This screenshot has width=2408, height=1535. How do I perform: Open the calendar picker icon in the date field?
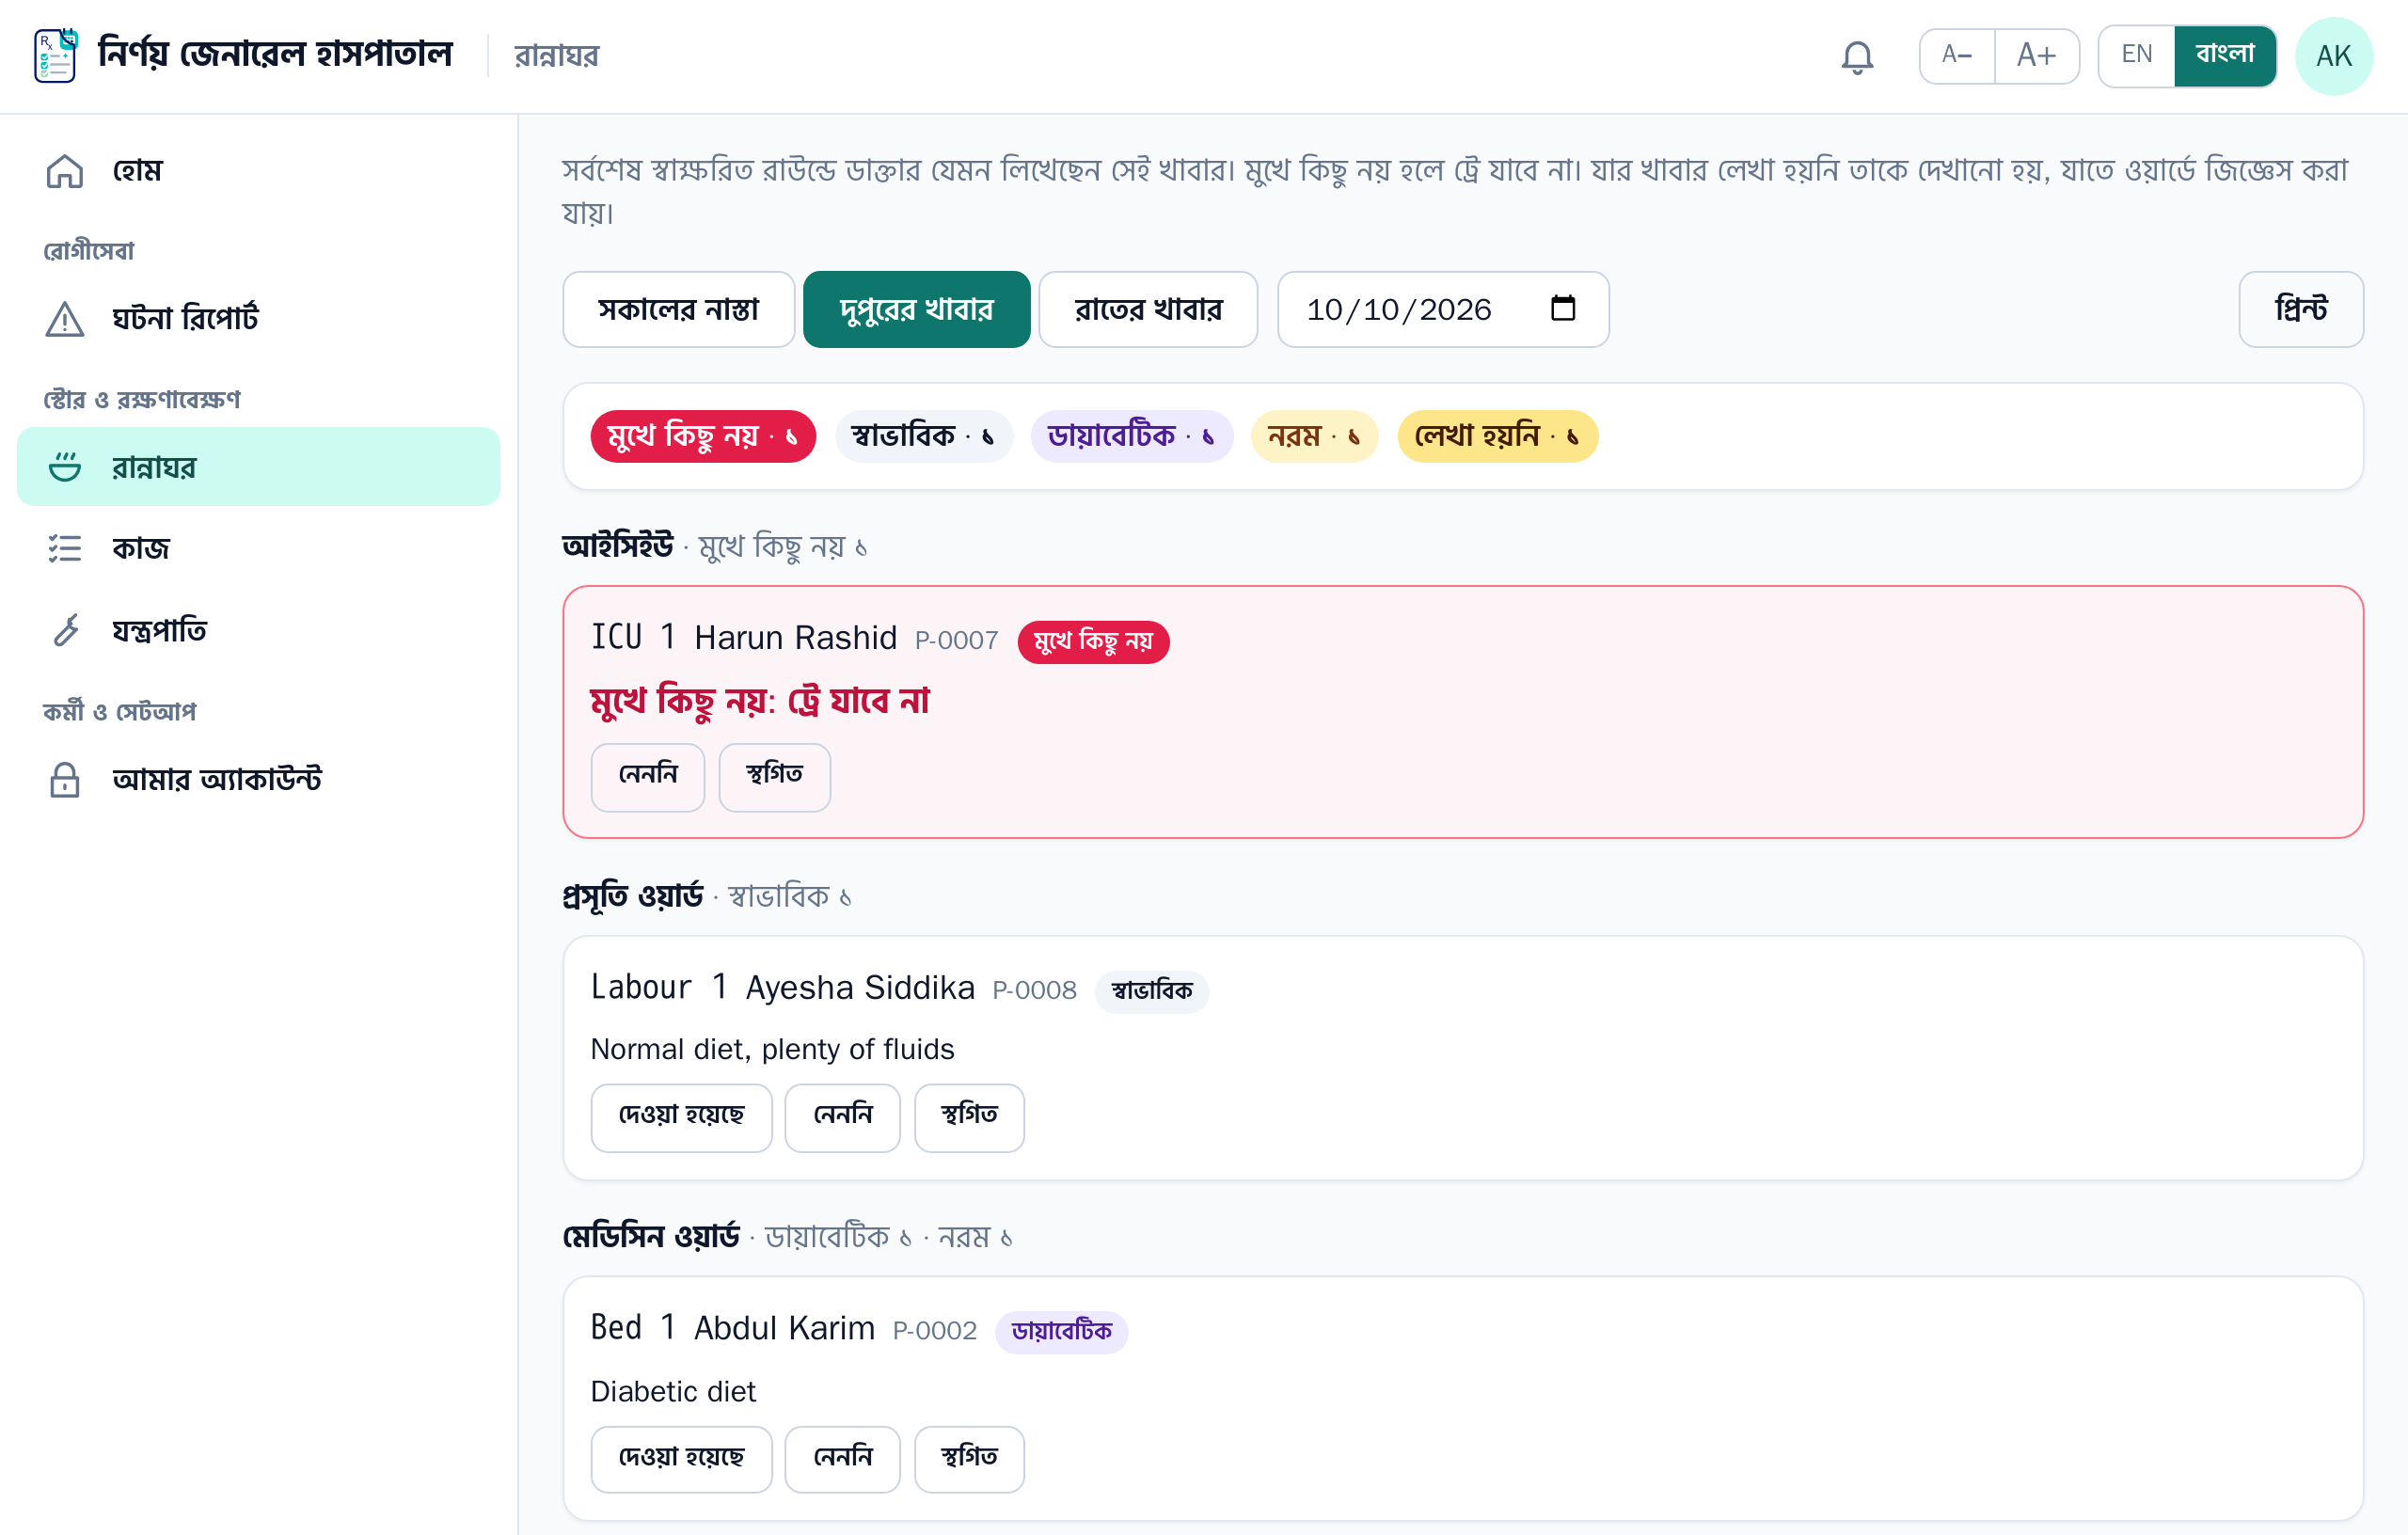coord(1563,308)
